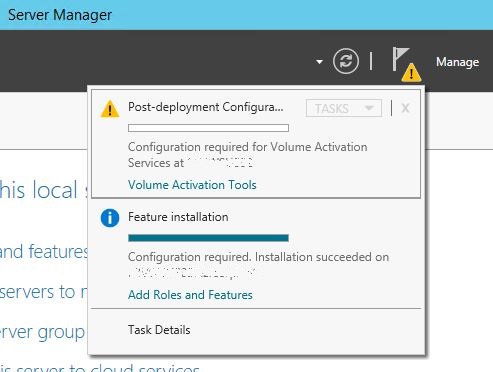Click the 'servers to' link behind the popup
493x372 pixels.
point(44,292)
